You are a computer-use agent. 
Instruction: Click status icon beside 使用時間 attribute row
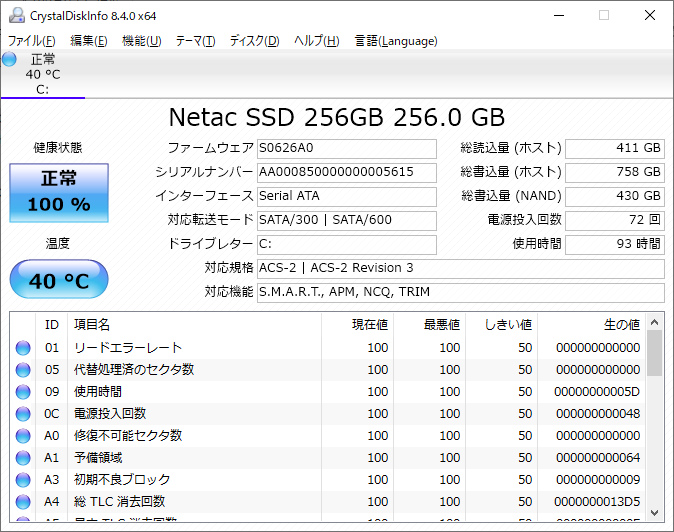23,392
